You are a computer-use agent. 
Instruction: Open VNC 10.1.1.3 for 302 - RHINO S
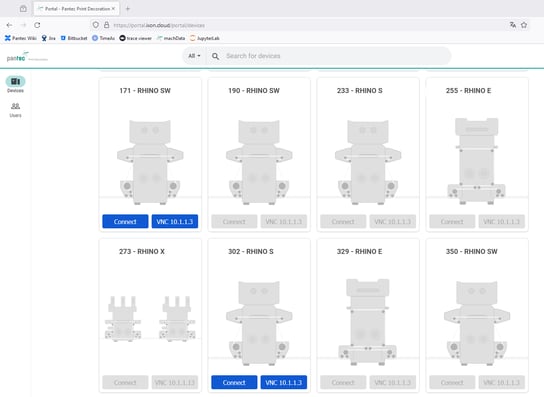[284, 382]
